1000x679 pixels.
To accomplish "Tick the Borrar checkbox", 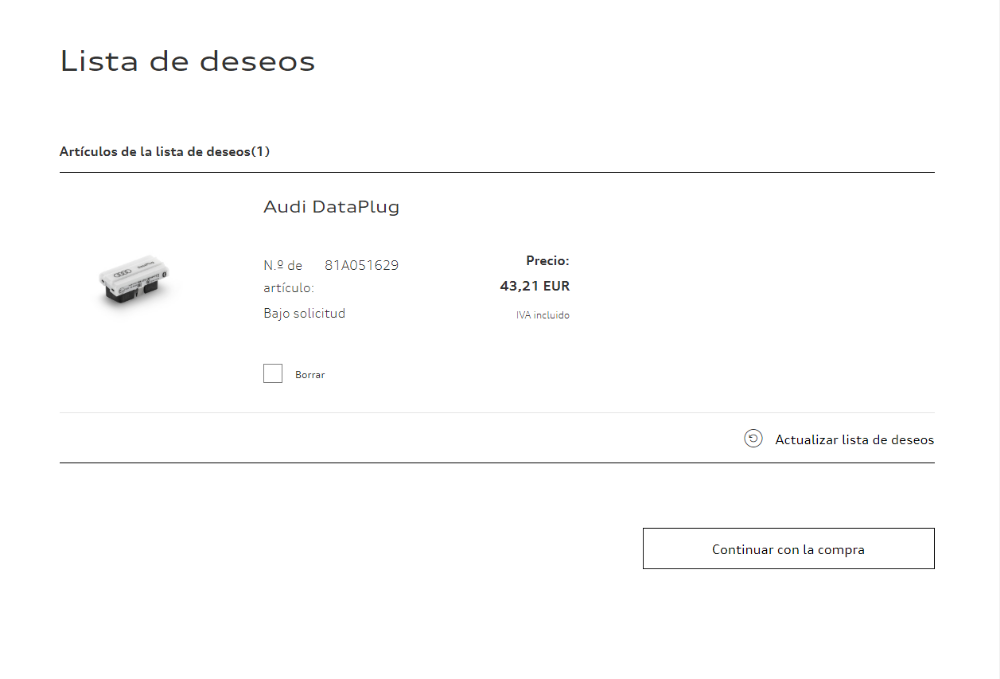I will pos(272,374).
